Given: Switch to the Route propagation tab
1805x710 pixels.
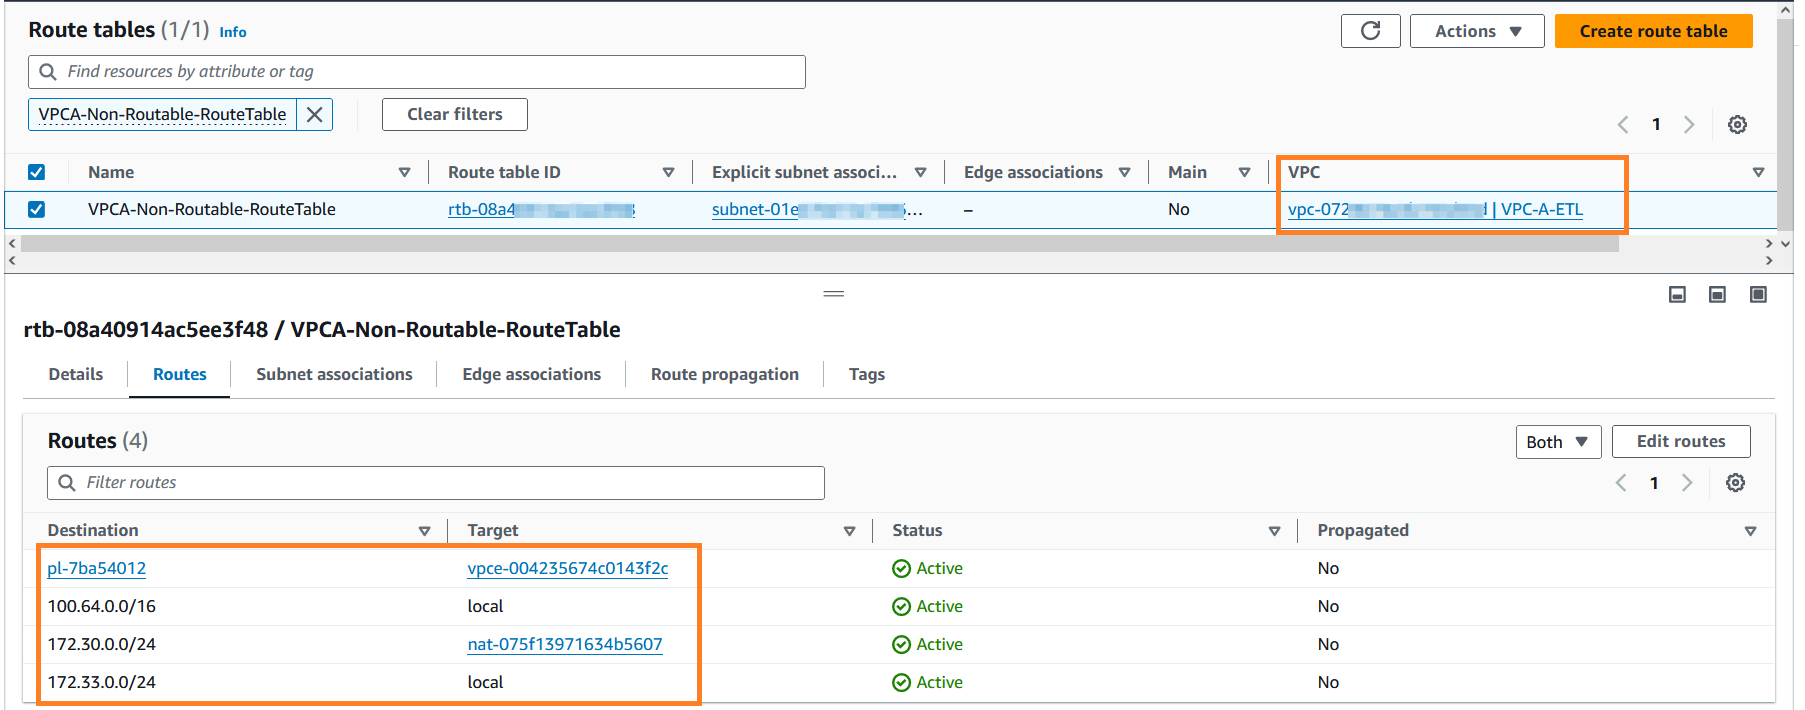Looking at the screenshot, I should tap(725, 374).
